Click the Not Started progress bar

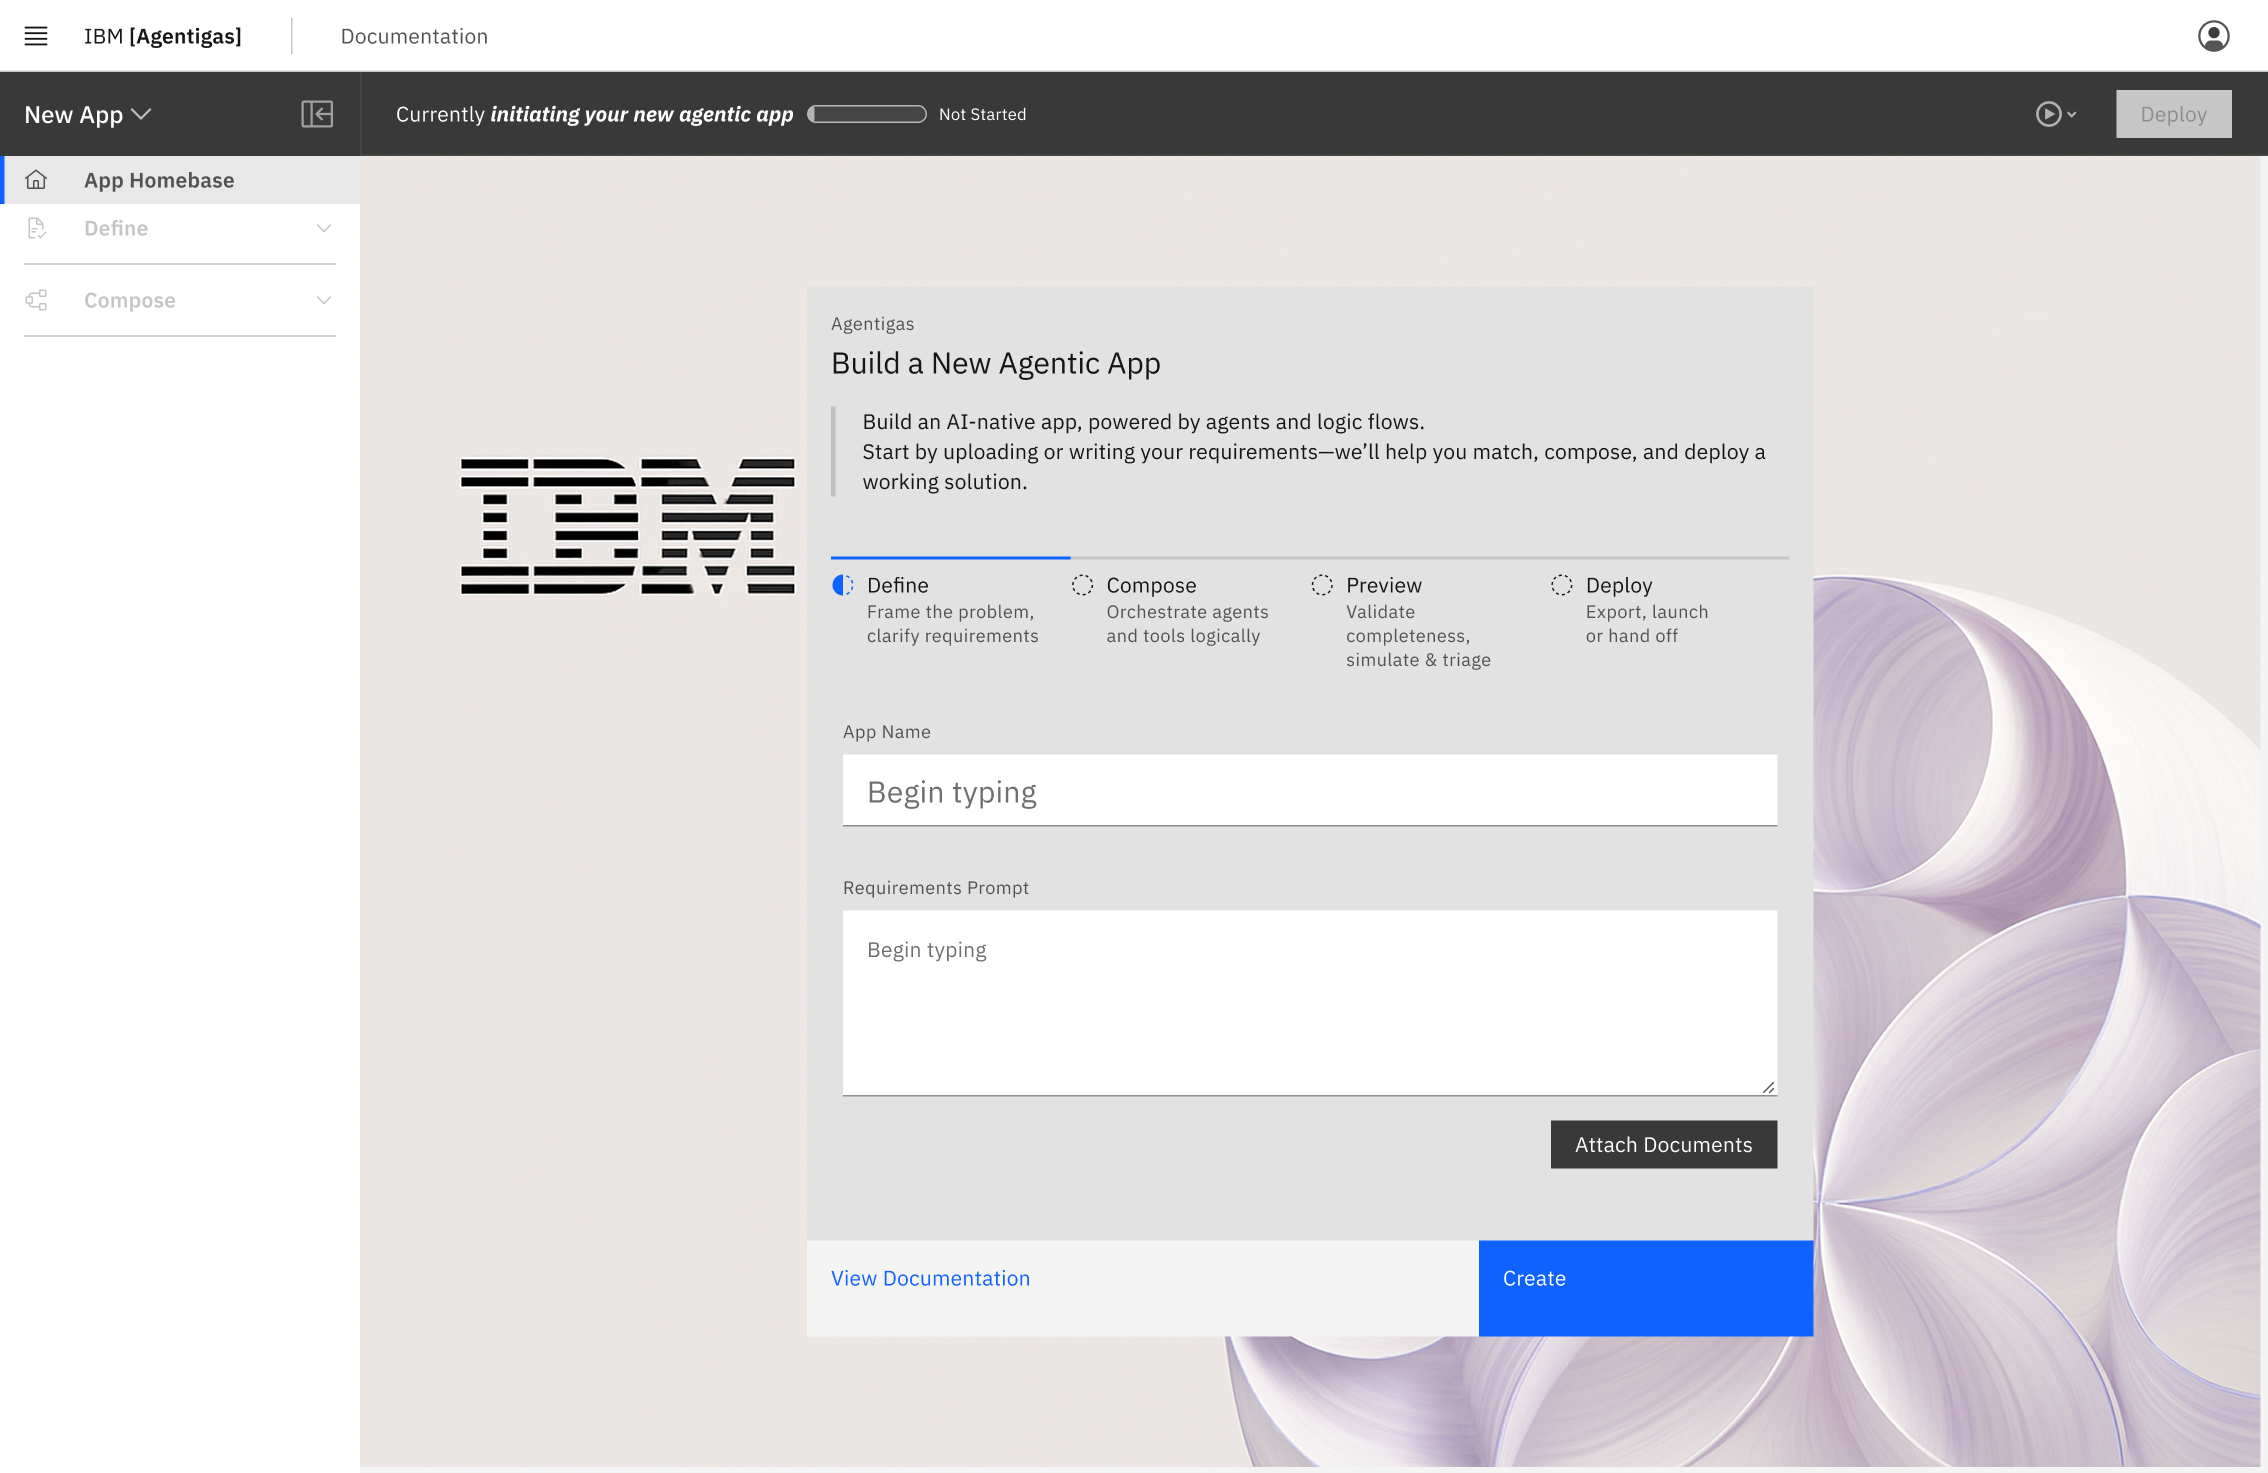tap(867, 114)
